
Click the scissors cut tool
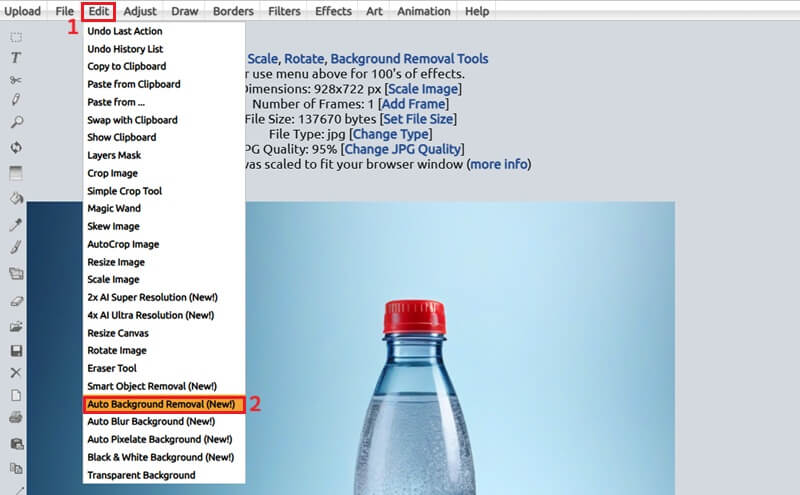point(16,80)
